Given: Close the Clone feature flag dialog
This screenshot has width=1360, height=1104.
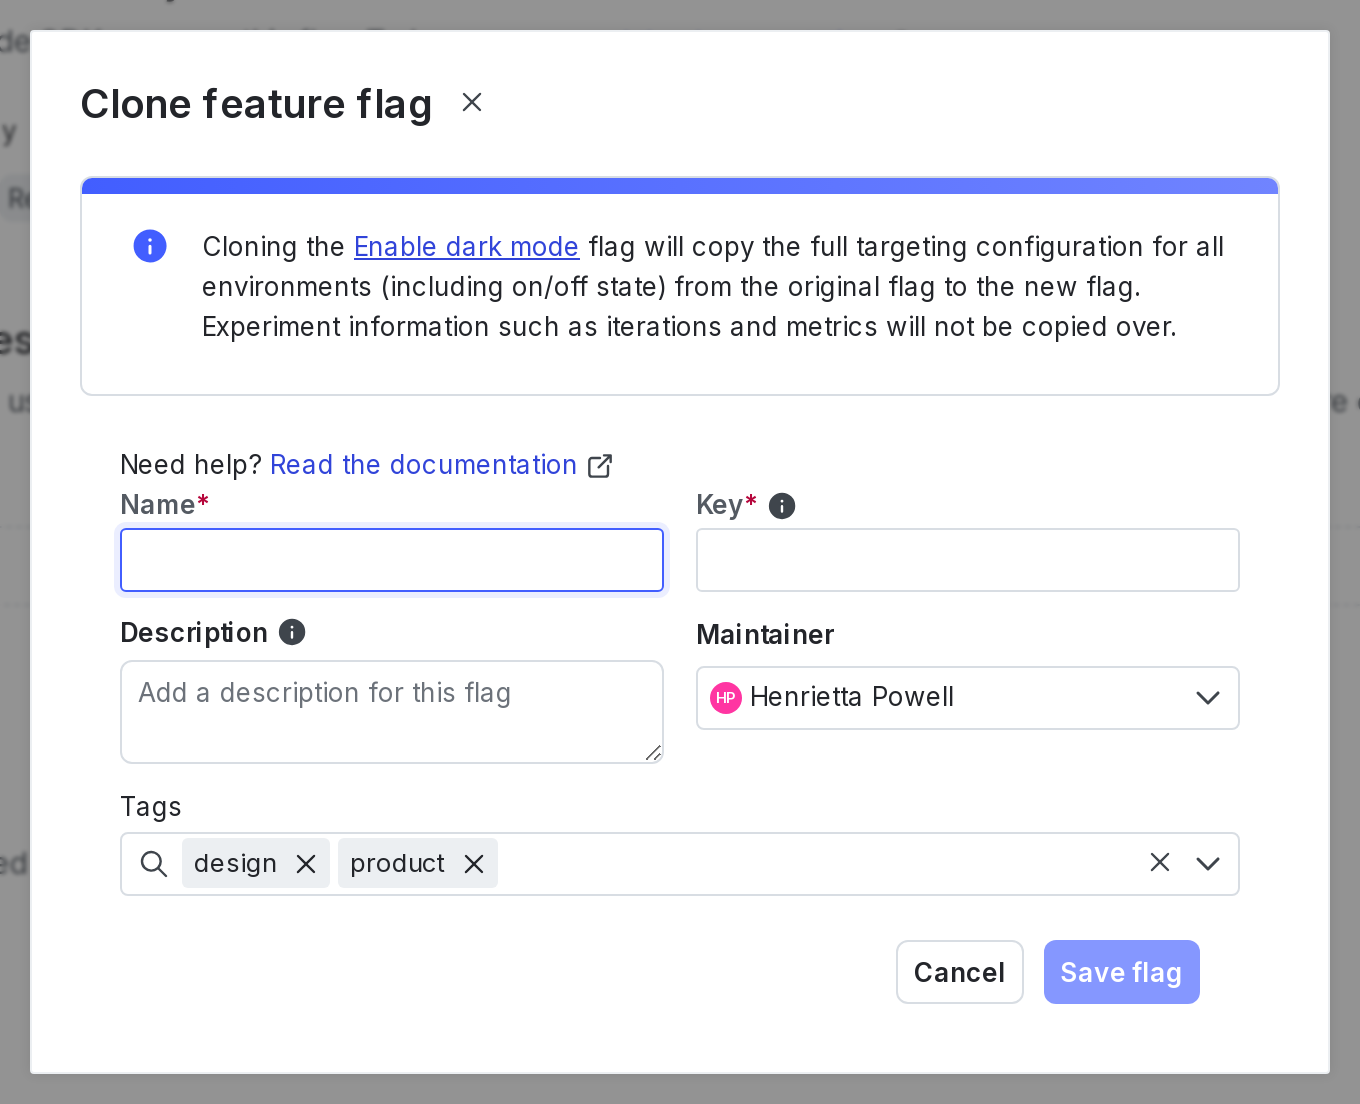Looking at the screenshot, I should (x=471, y=101).
